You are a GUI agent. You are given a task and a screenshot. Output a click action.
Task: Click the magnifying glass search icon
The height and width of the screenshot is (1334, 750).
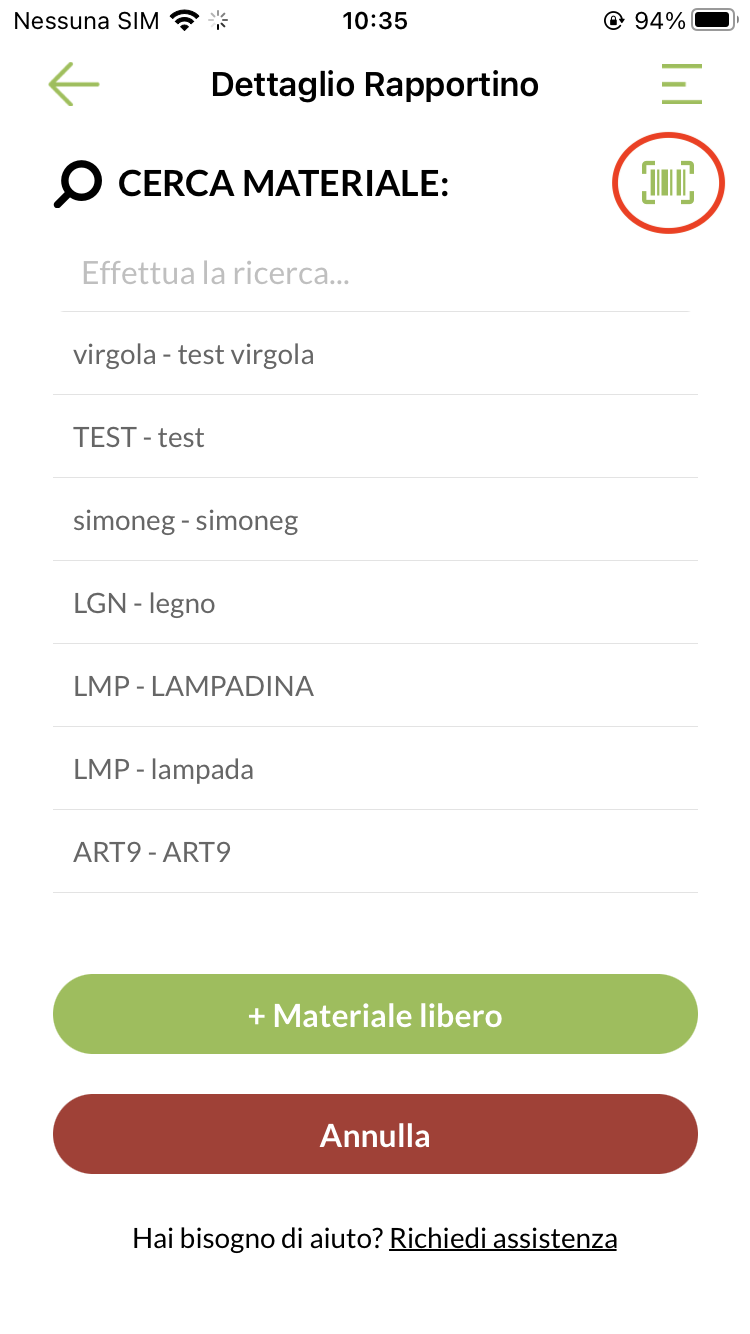pyautogui.click(x=78, y=185)
